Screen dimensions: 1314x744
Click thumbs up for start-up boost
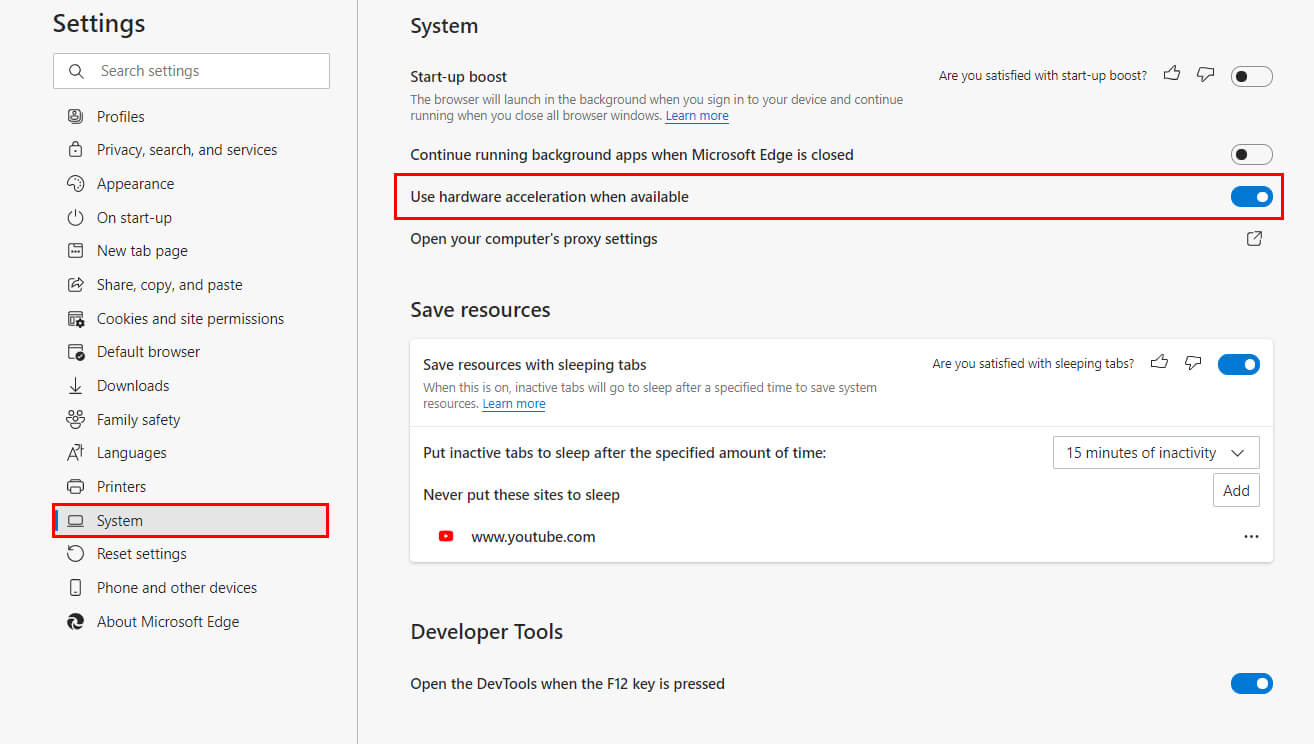point(1173,74)
